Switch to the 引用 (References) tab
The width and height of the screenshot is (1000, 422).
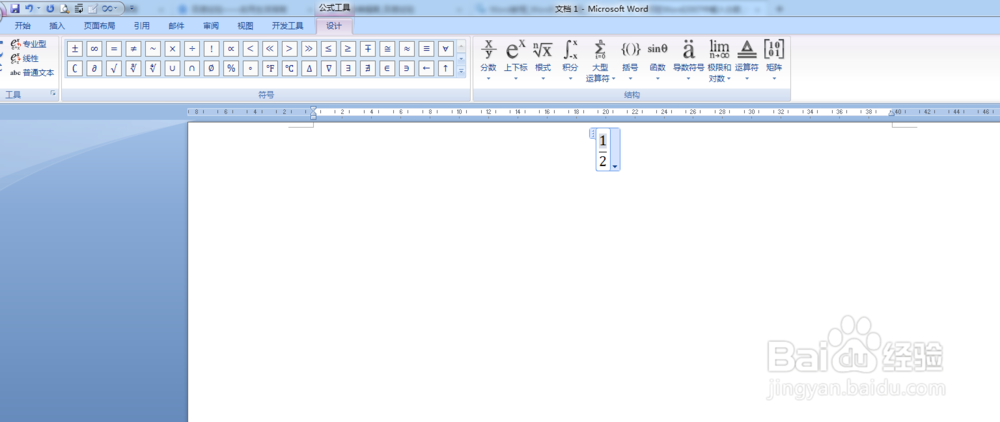[142, 26]
